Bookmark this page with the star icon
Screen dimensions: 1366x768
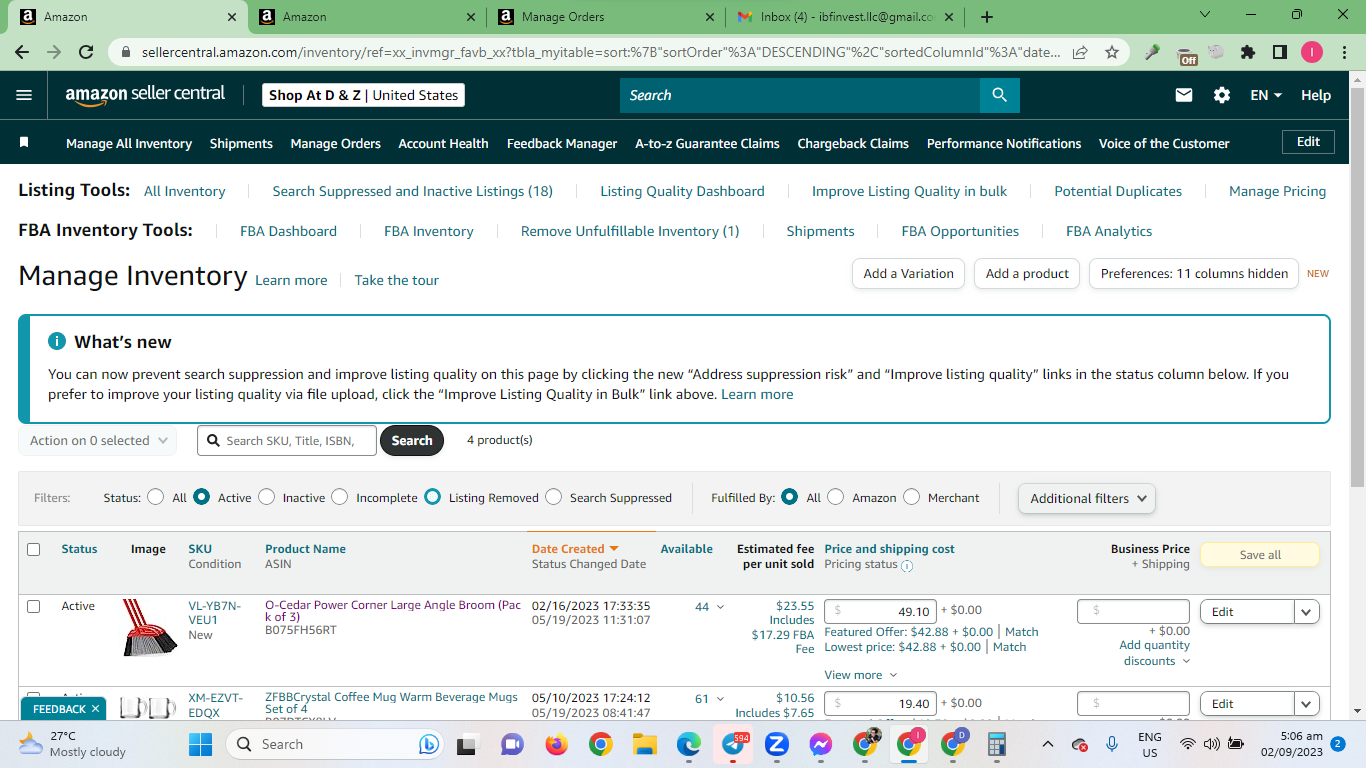[x=1112, y=52]
